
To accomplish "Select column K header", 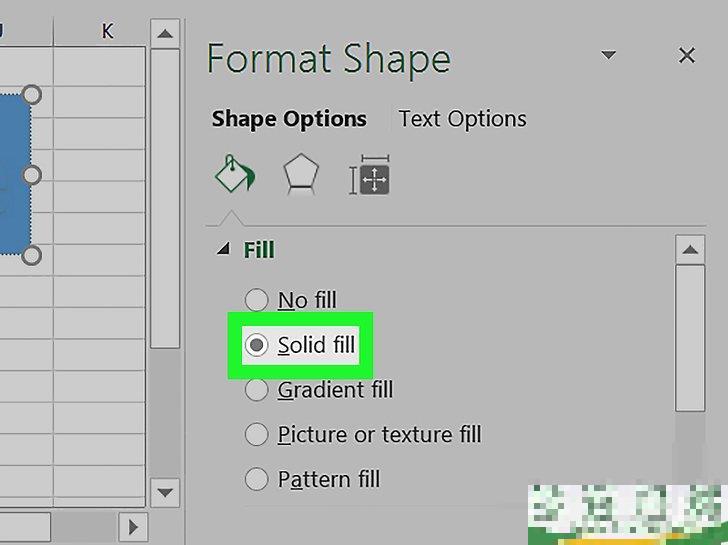I will click(107, 32).
